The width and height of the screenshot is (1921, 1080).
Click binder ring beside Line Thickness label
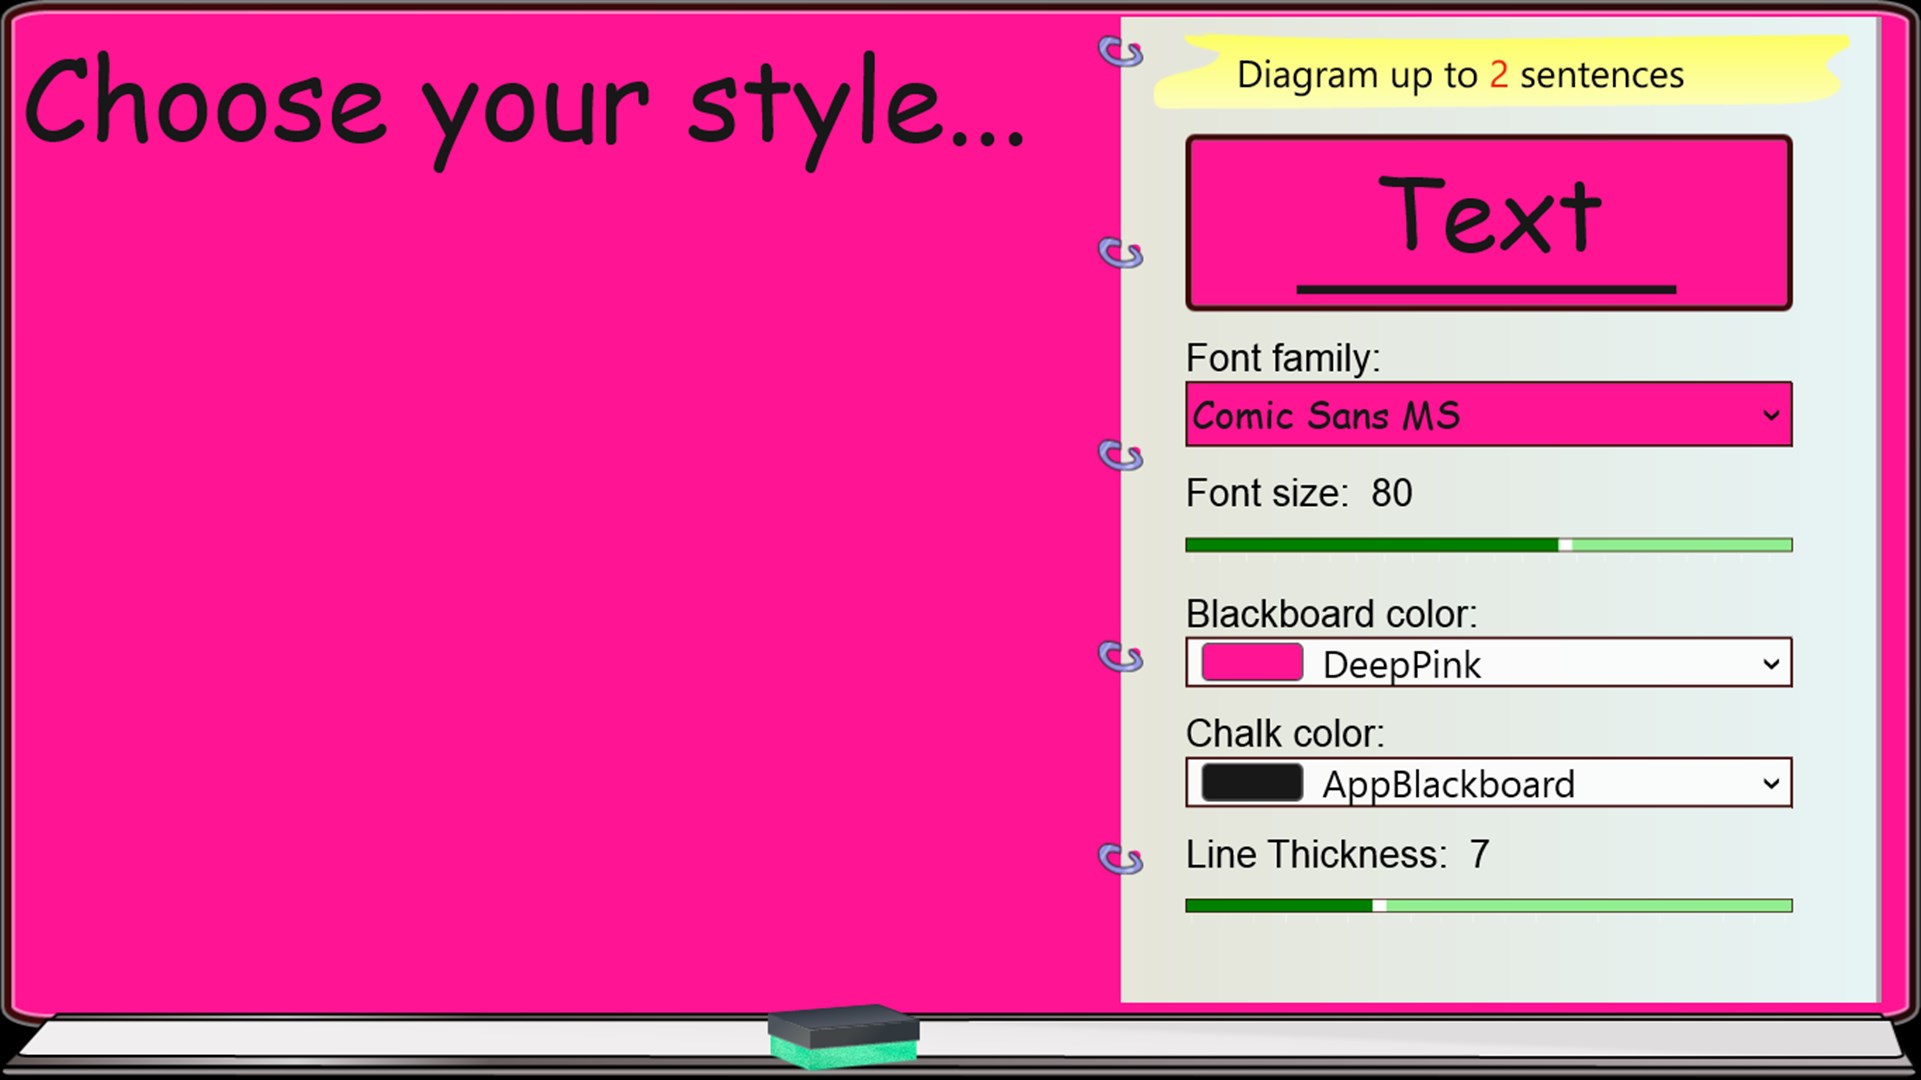tap(1120, 858)
